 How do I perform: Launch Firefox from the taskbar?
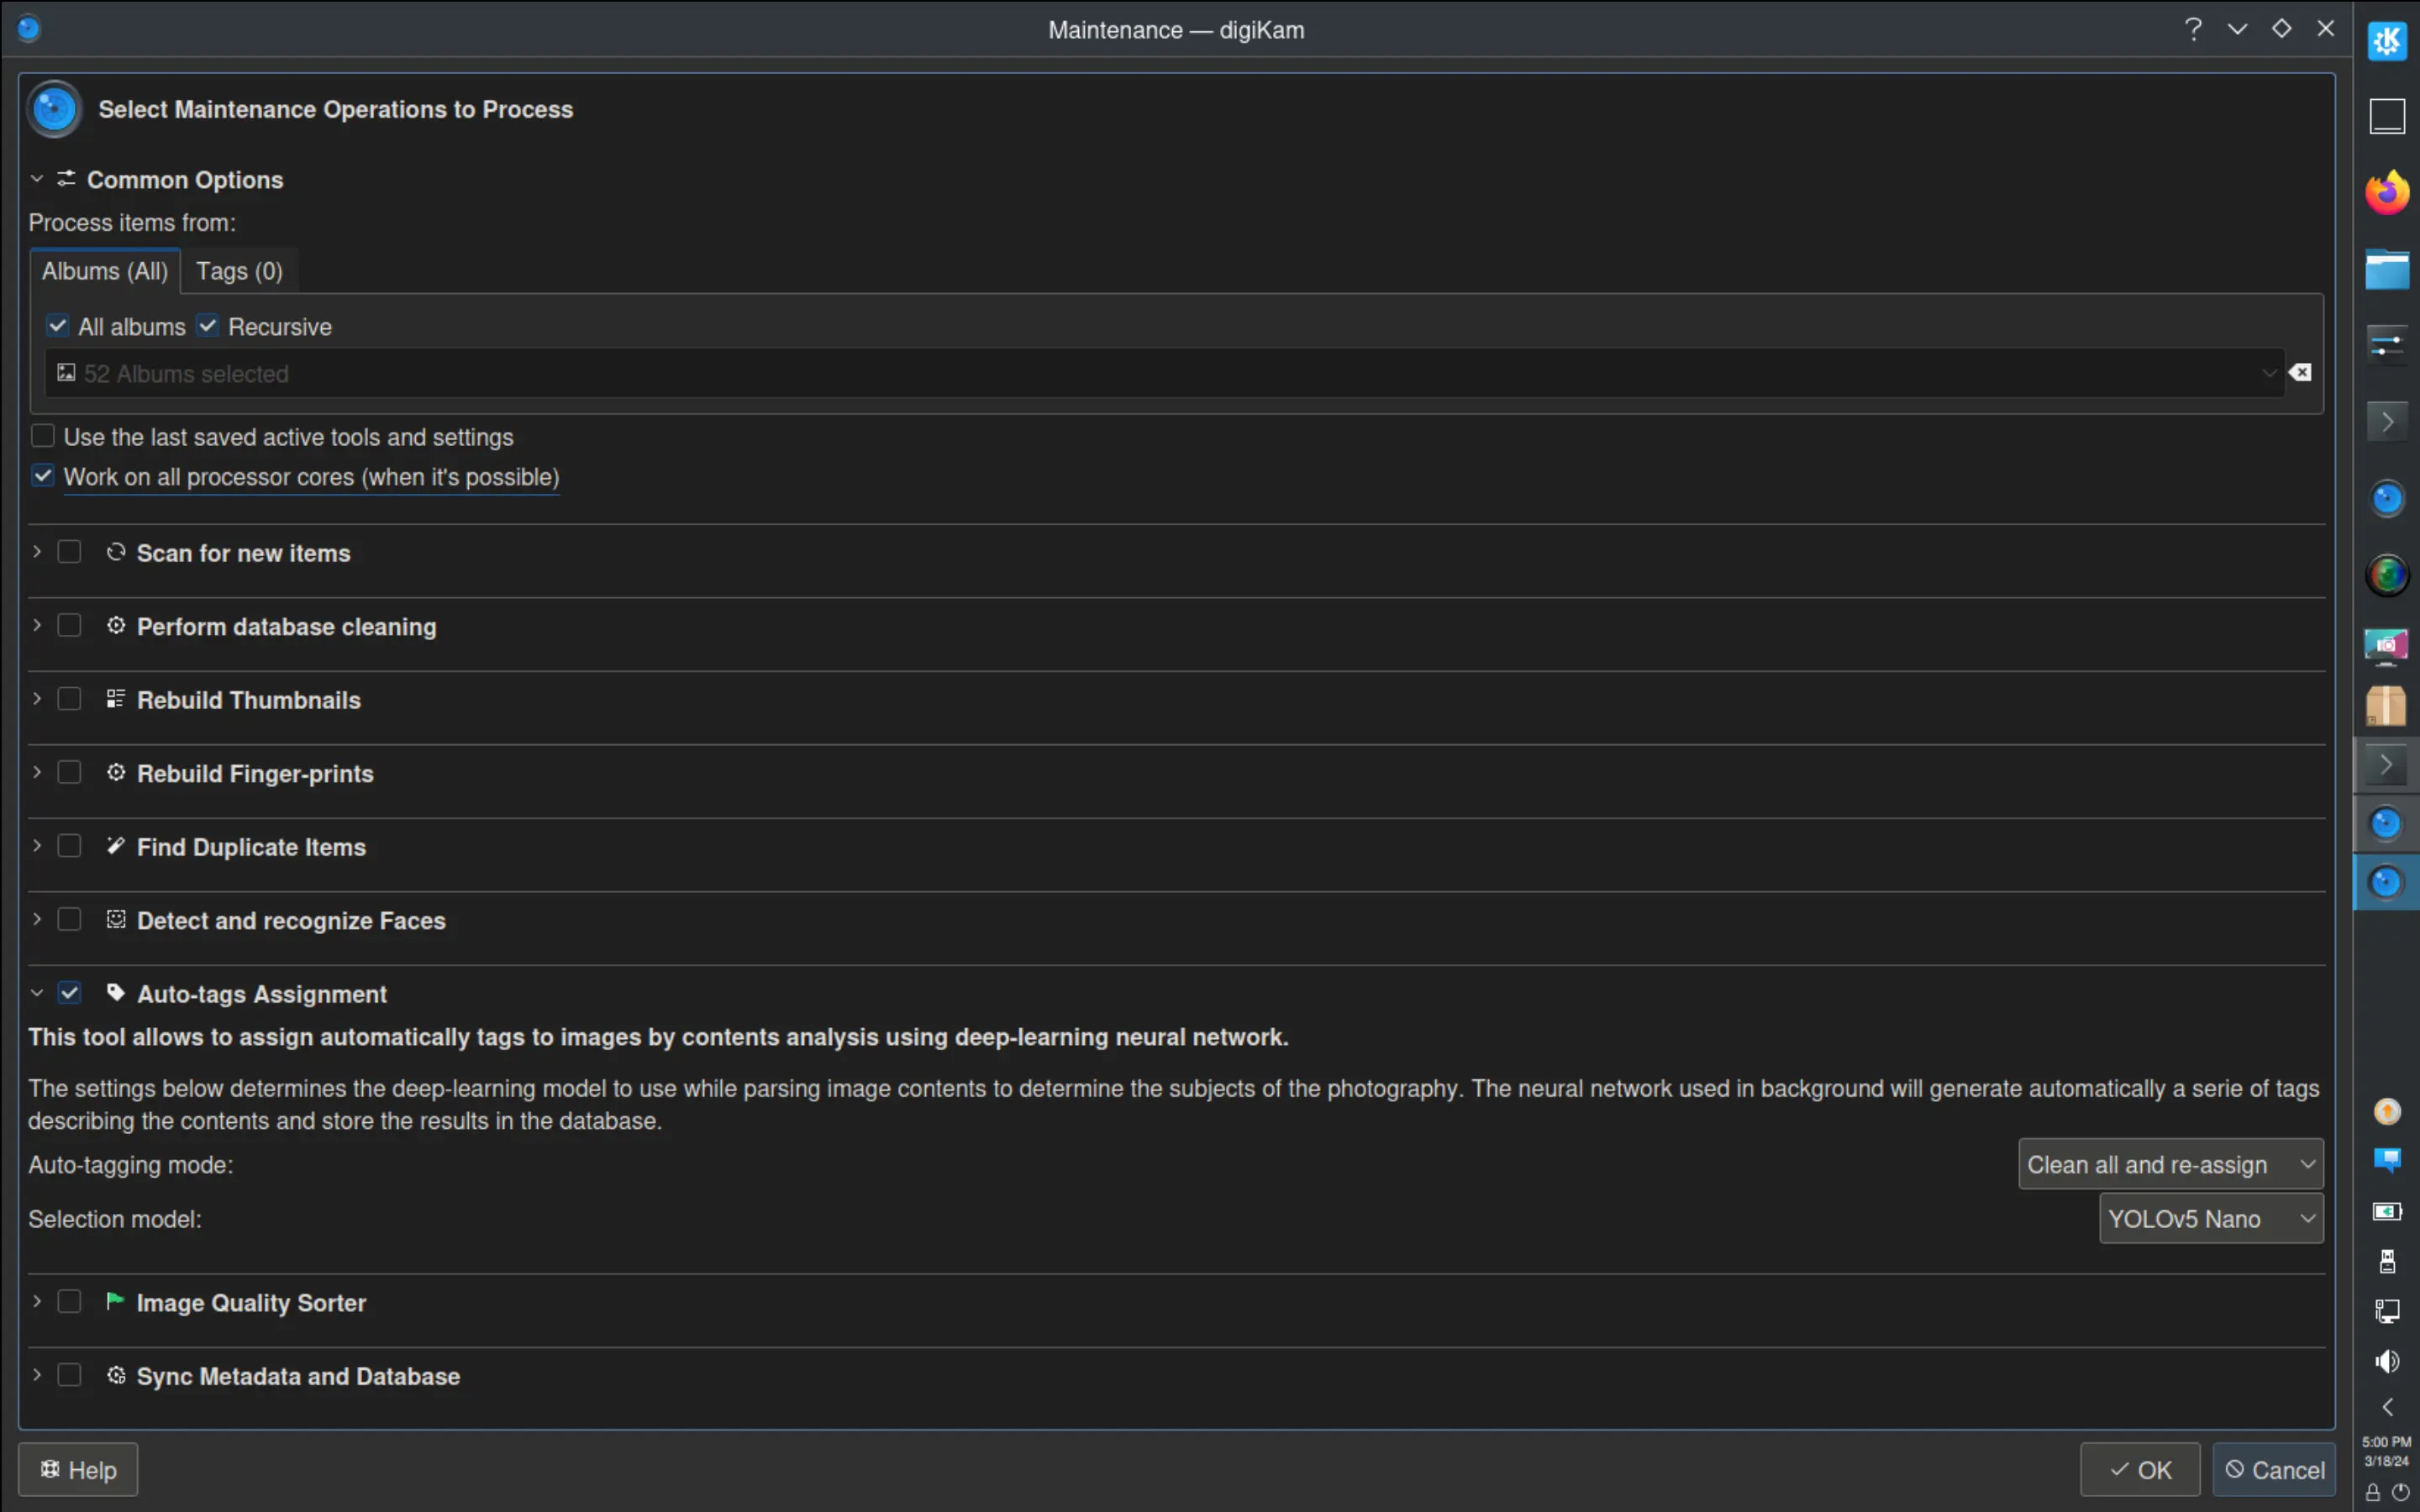(x=2387, y=191)
